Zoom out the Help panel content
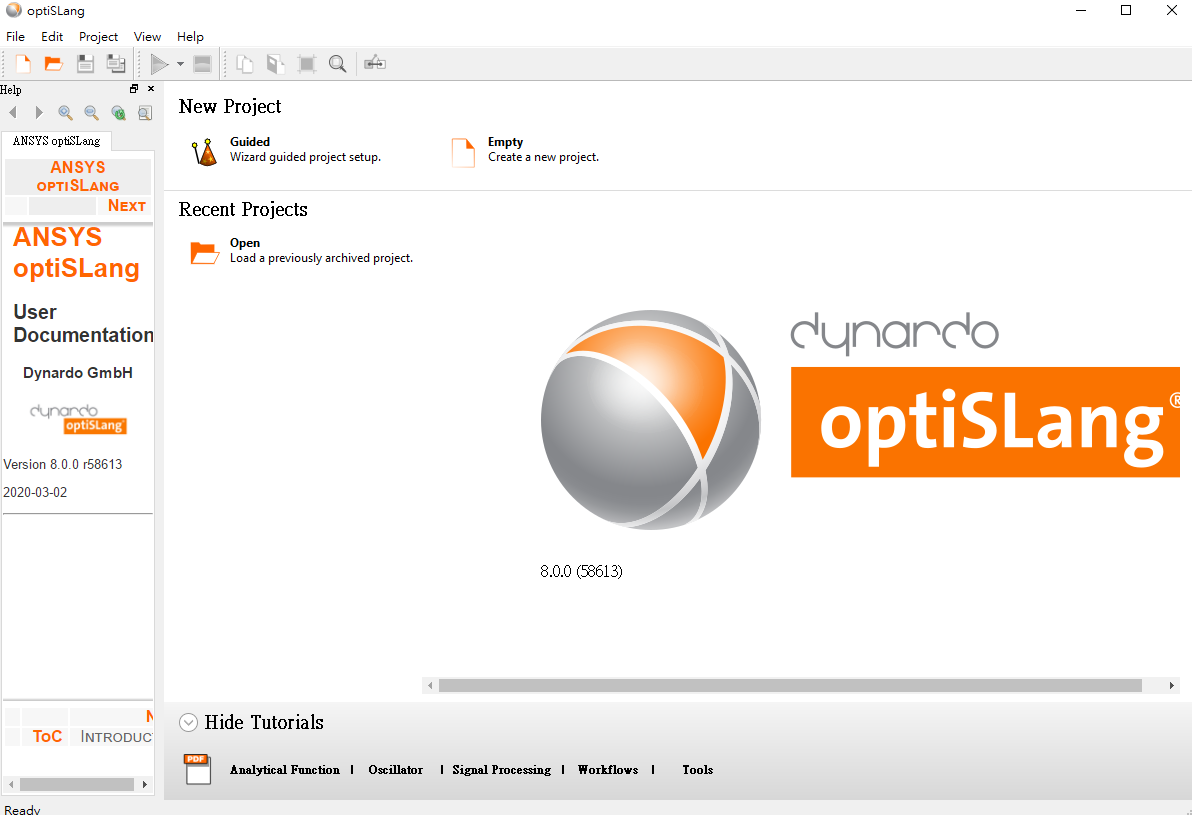Screen dimensions: 1192x815 (91, 113)
